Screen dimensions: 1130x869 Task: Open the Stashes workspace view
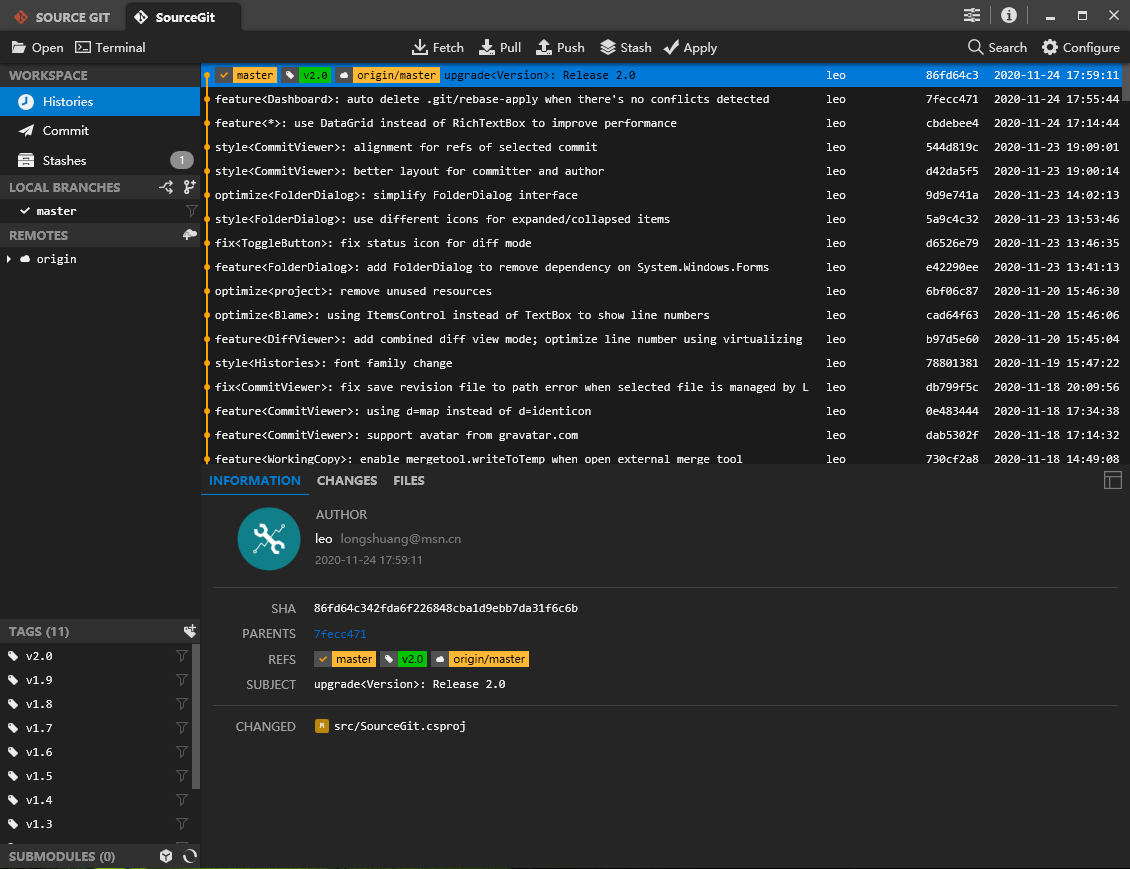(100, 160)
